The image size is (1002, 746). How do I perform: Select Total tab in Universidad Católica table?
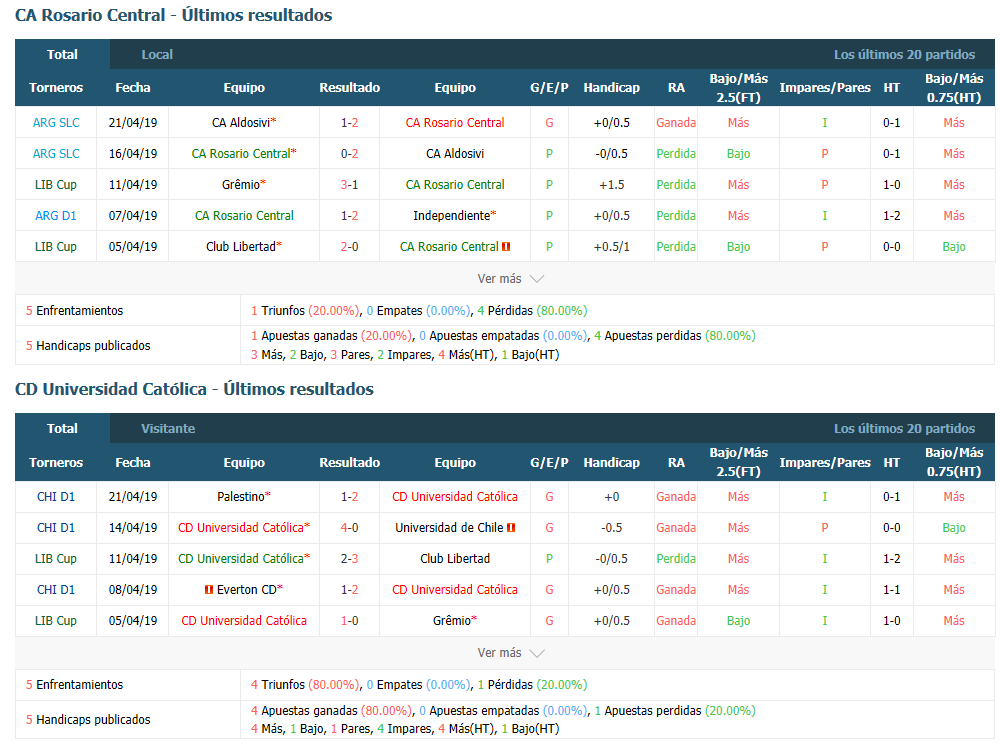pos(63,428)
